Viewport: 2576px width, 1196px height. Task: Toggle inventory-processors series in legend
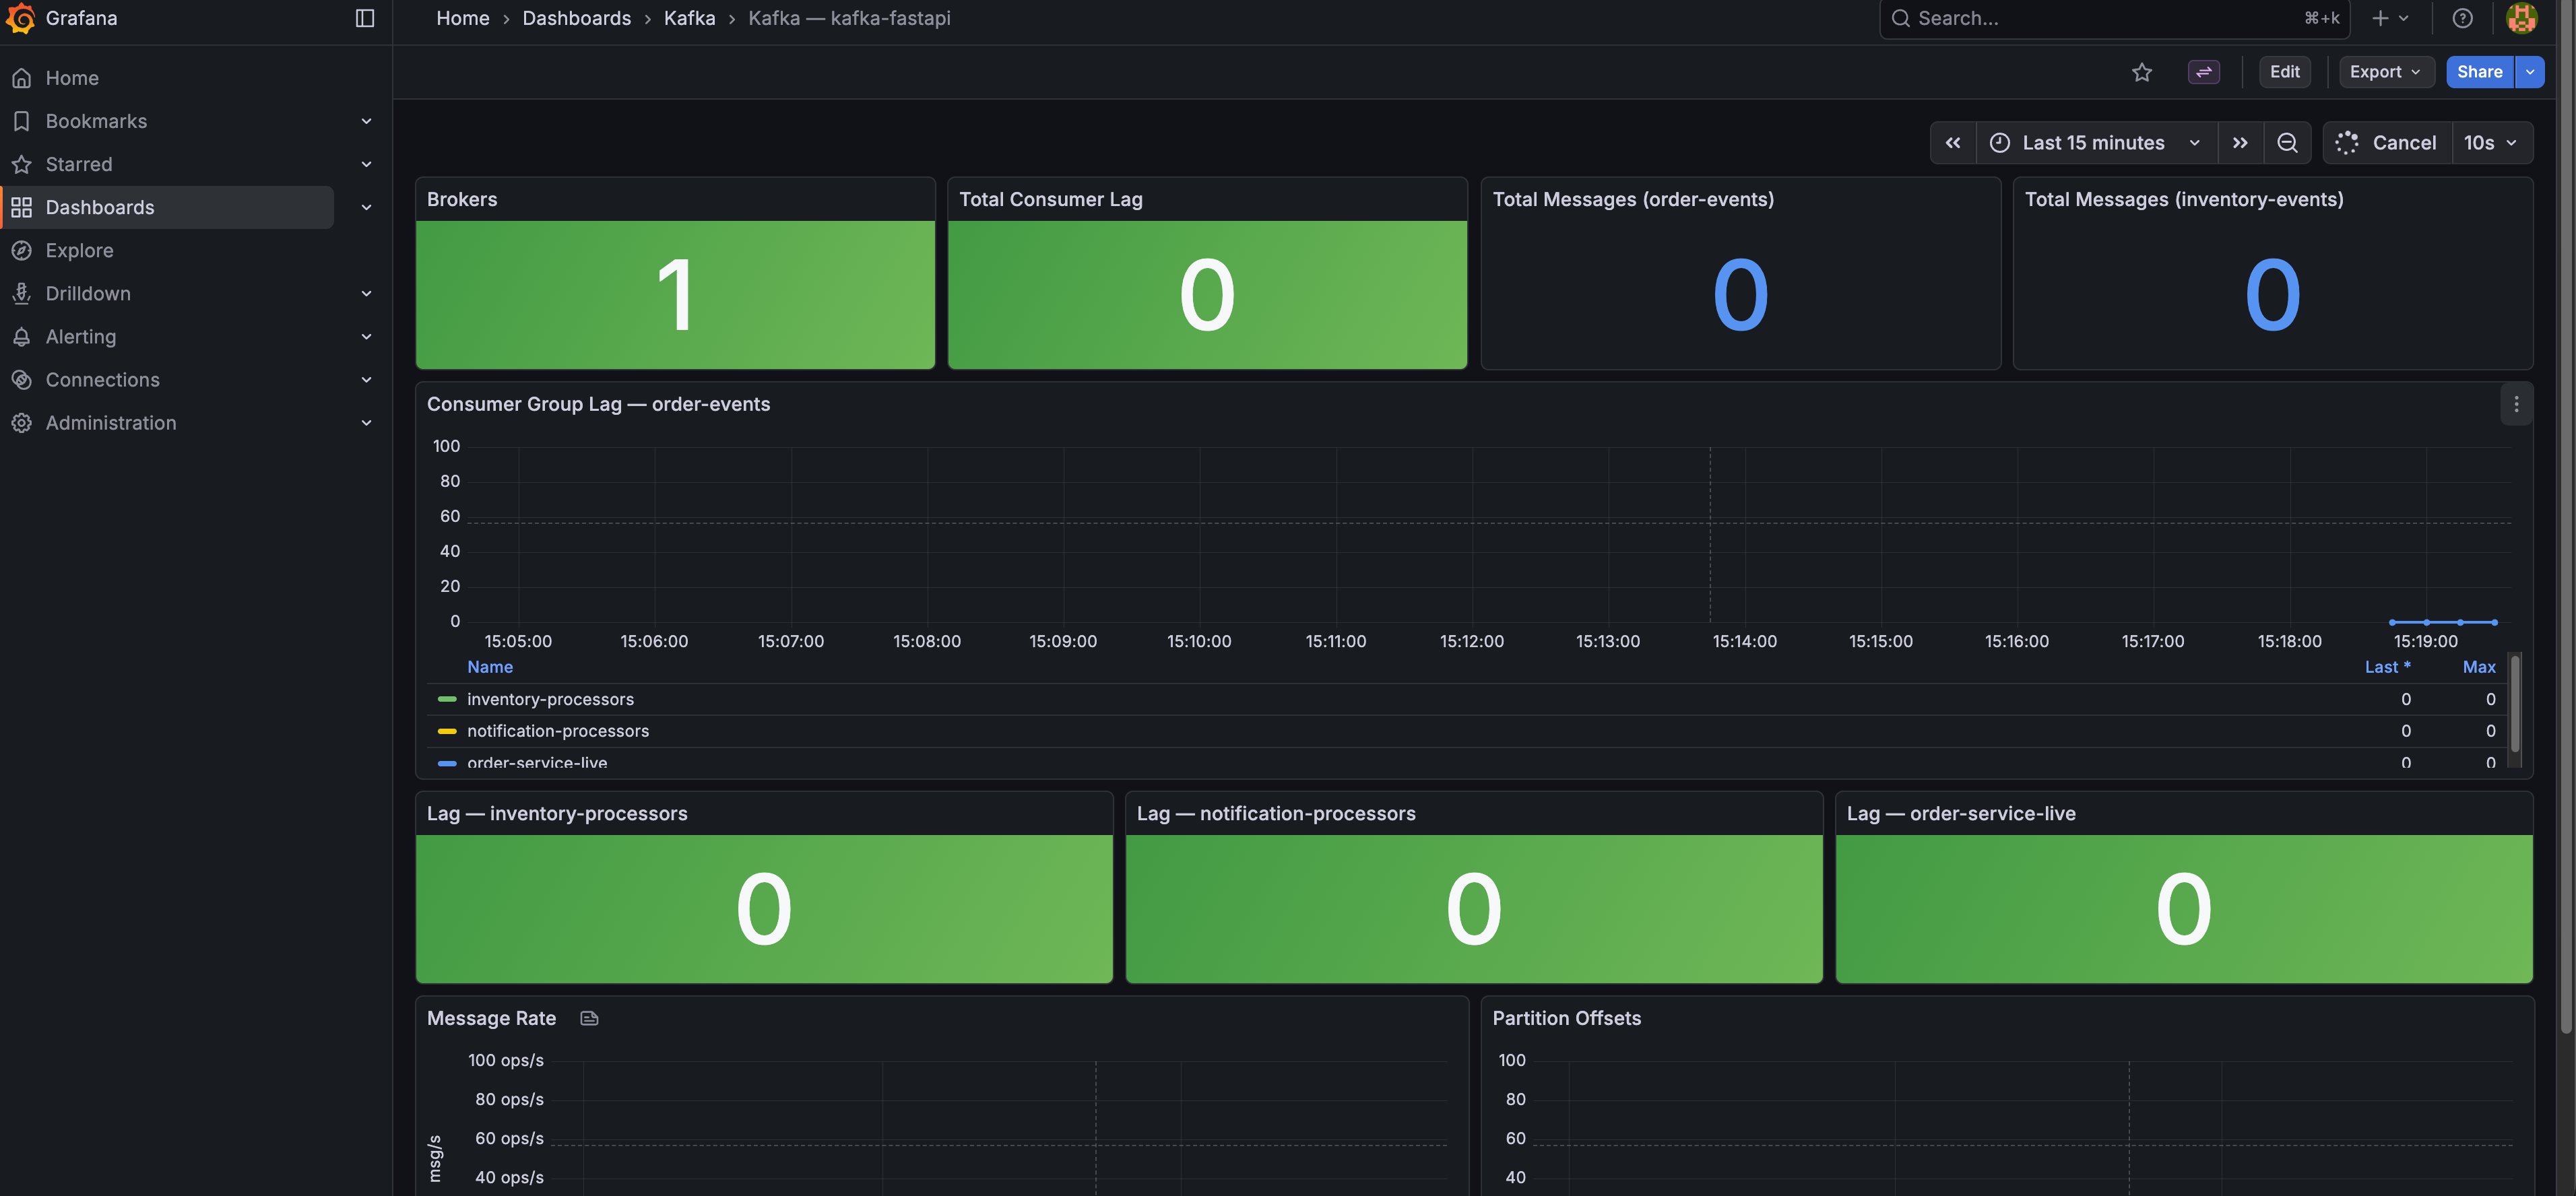tap(550, 699)
